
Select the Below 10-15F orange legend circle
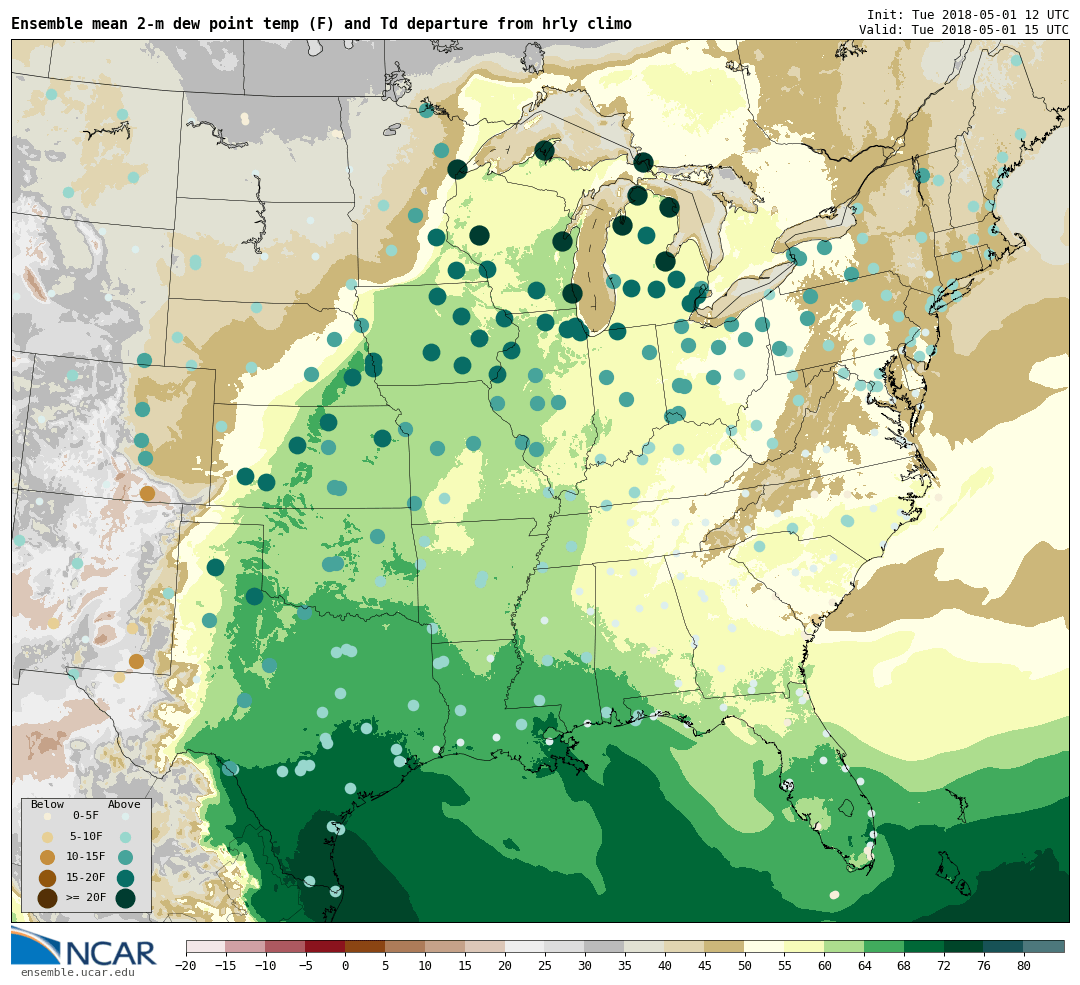[x=48, y=858]
